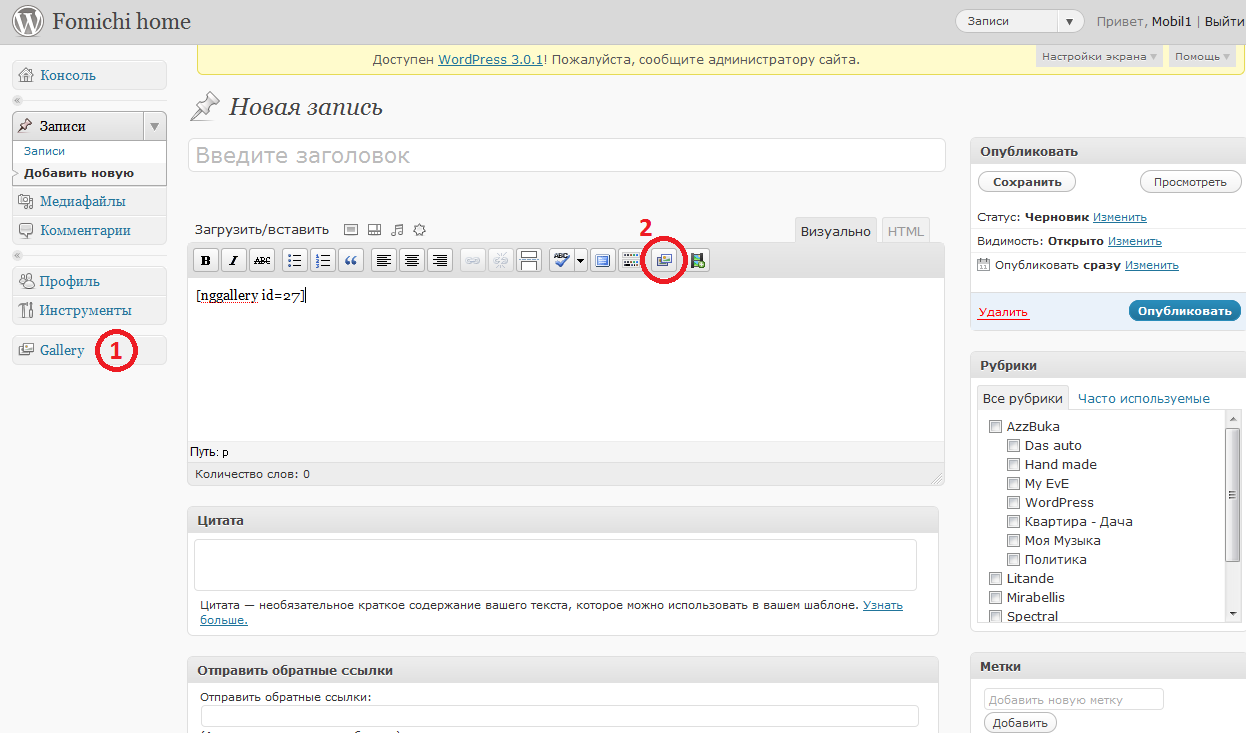Check the Mirabellis category

coord(995,597)
